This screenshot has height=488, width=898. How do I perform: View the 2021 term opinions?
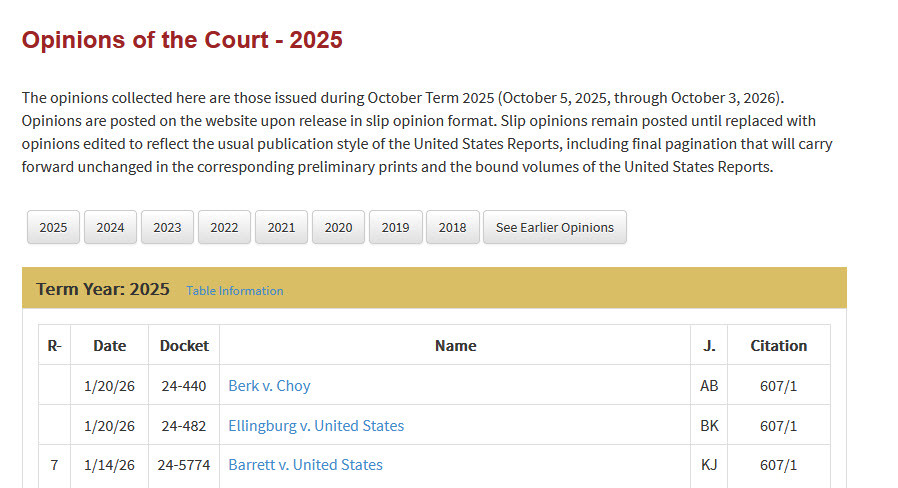tap(281, 227)
